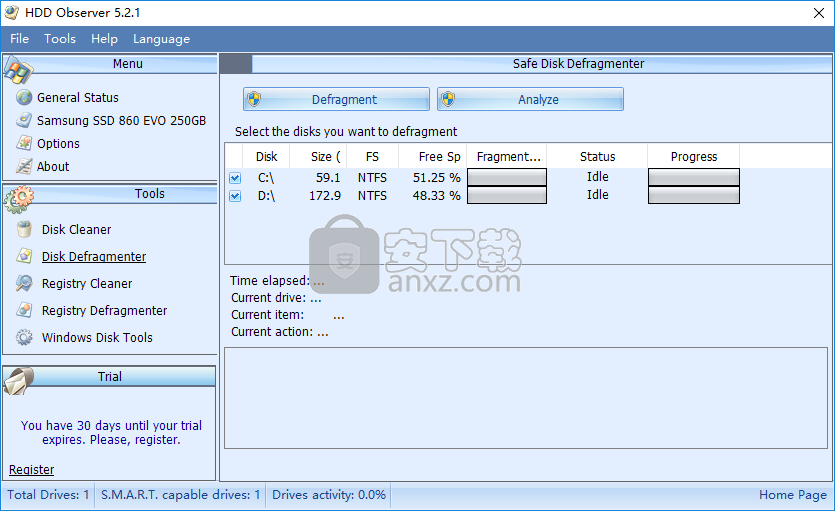Click S.M.A.R.T. capable drives status entry

click(181, 494)
